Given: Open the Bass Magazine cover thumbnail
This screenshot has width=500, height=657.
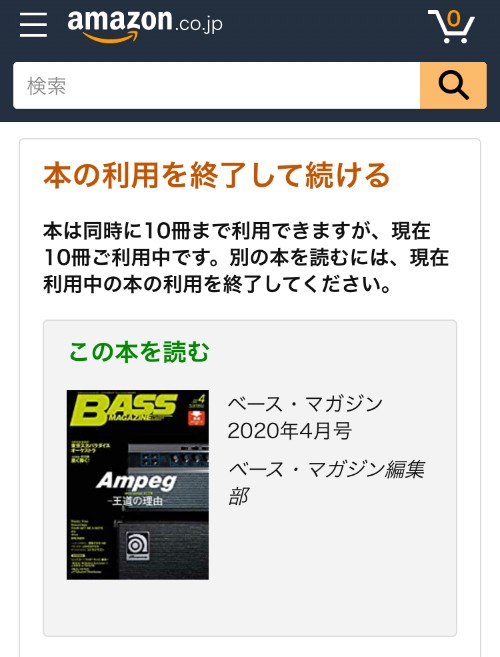Looking at the screenshot, I should click(138, 485).
